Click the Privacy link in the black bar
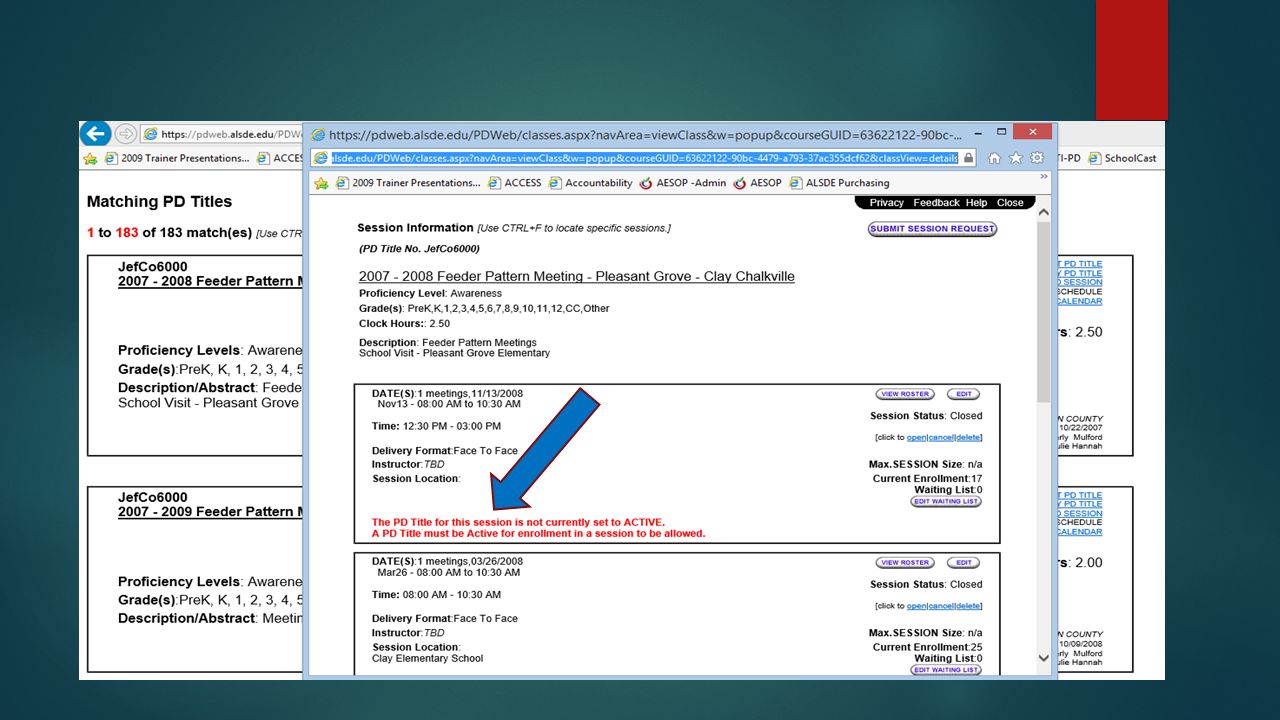 pyautogui.click(x=886, y=202)
